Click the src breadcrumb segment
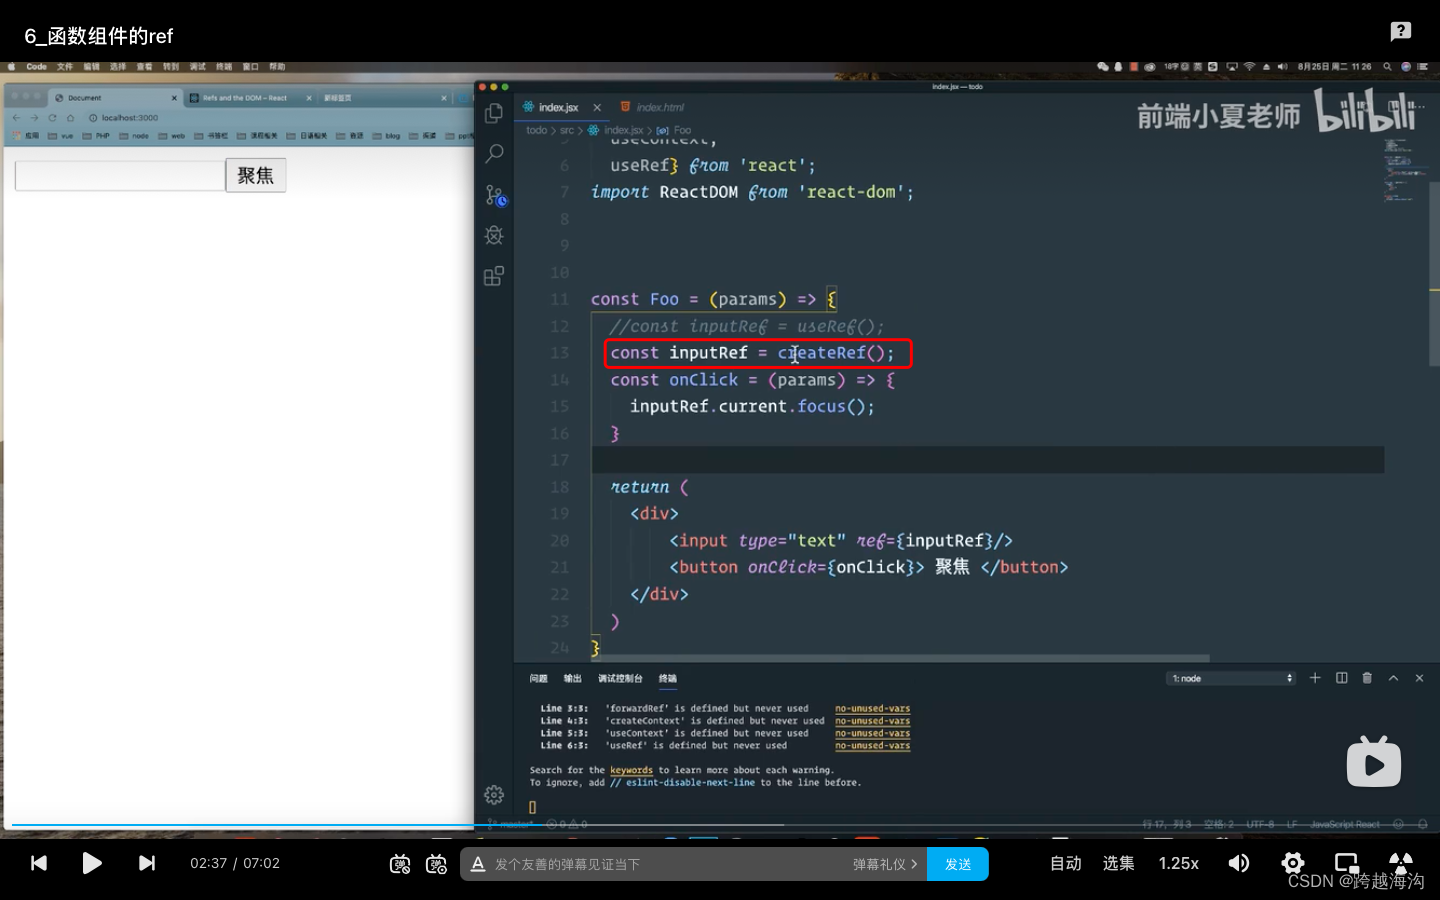The width and height of the screenshot is (1440, 900). (x=567, y=130)
